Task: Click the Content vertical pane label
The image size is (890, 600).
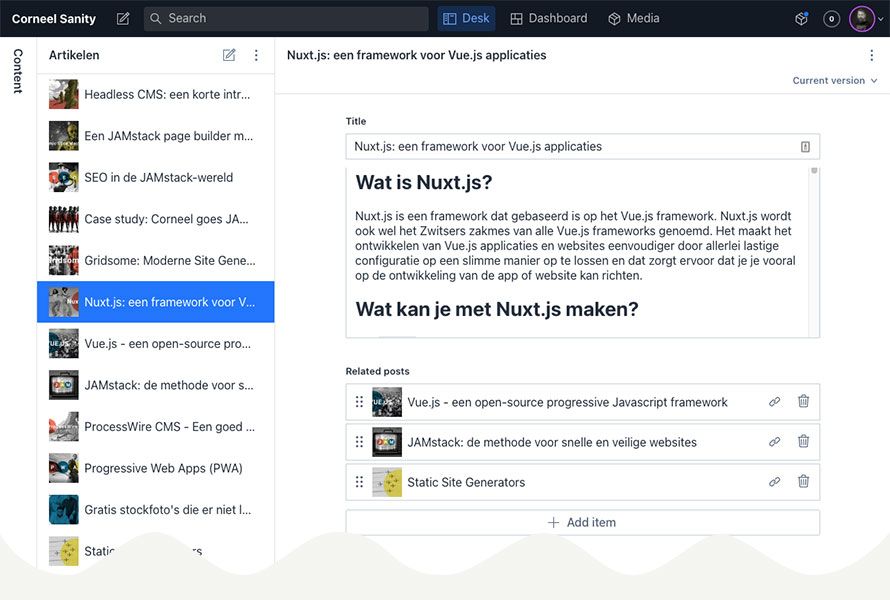Action: tap(18, 71)
